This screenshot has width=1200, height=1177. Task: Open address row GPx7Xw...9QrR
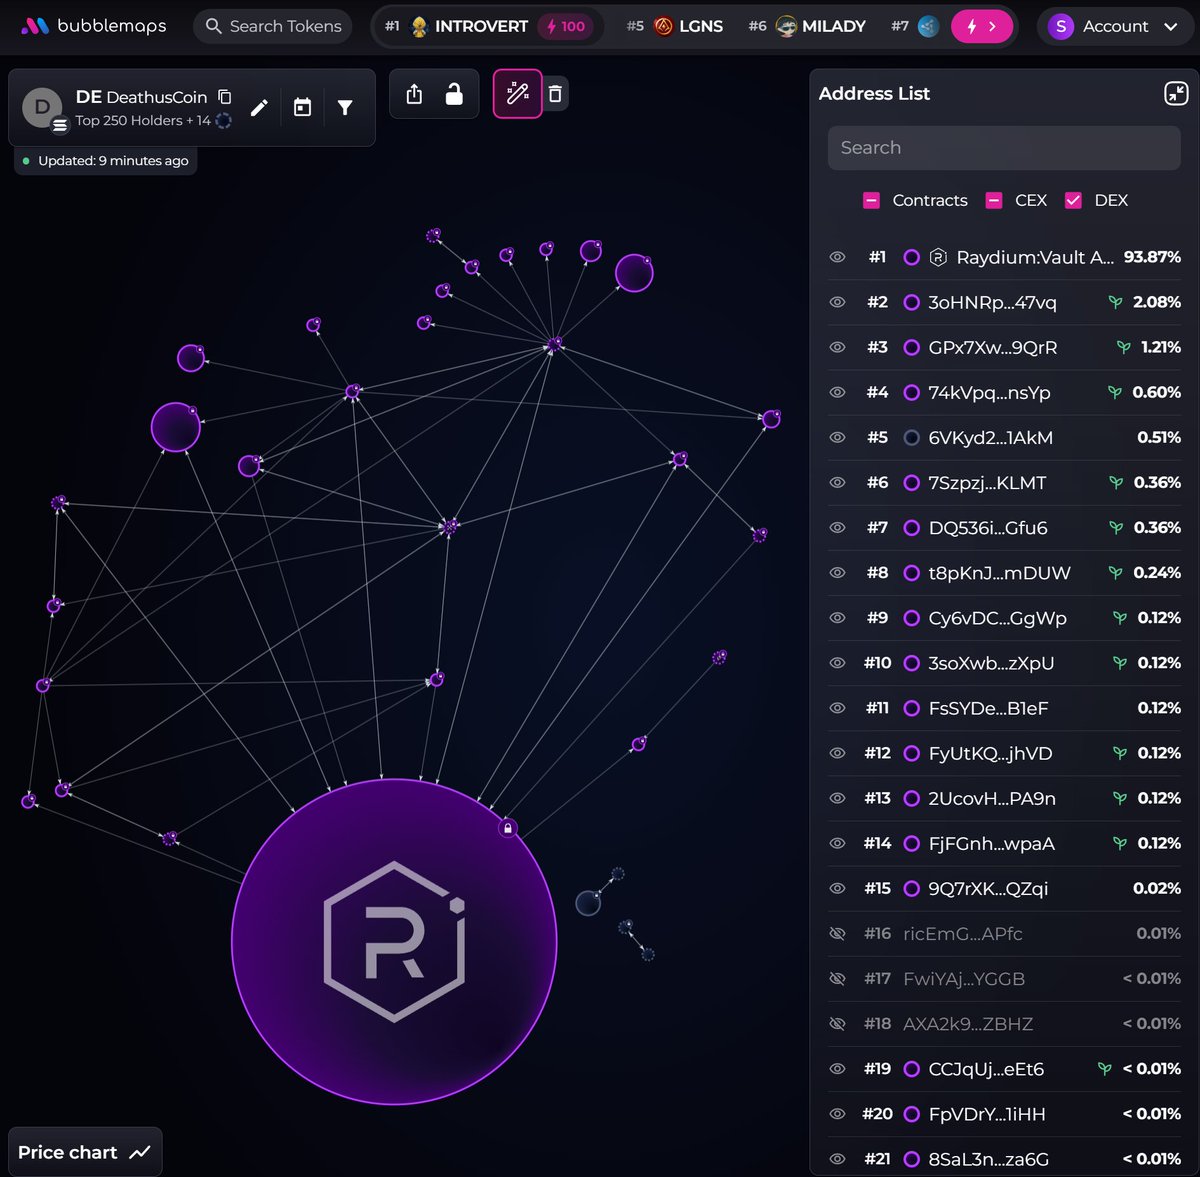(1004, 347)
